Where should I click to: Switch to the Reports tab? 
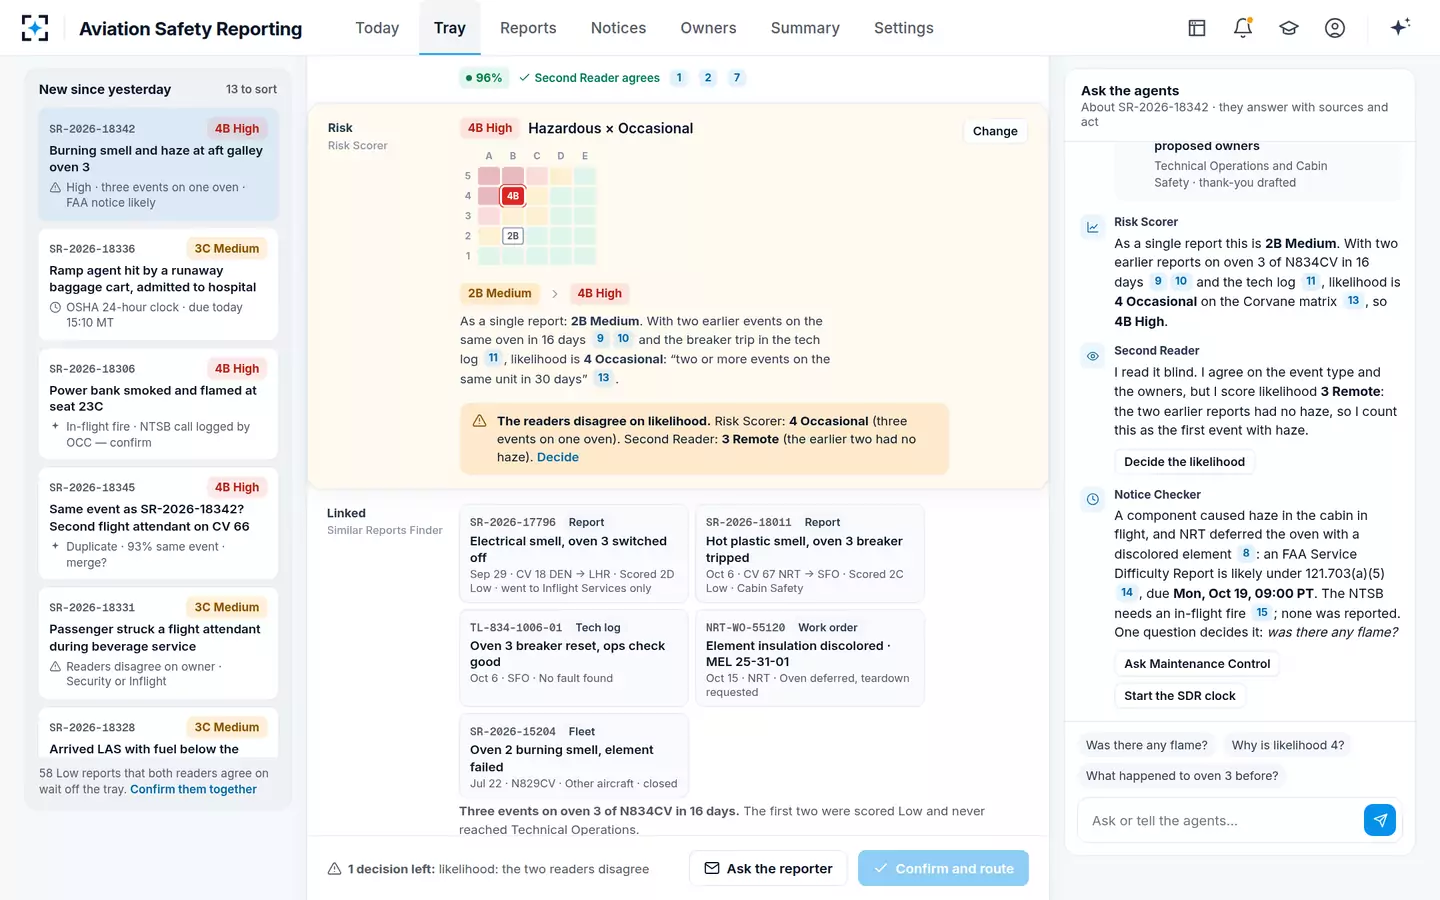528,28
